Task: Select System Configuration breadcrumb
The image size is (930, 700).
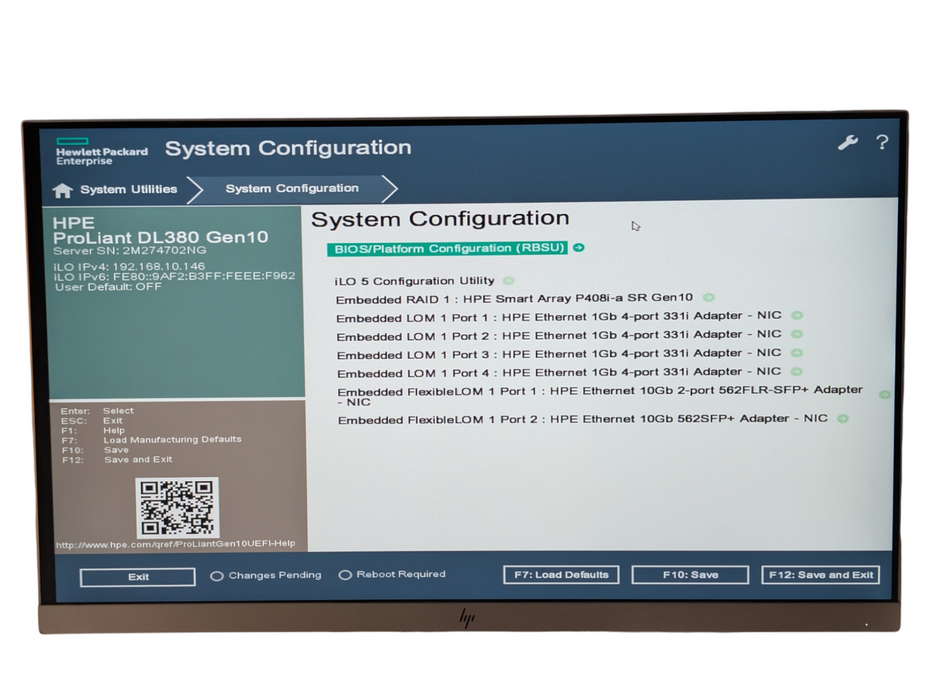Action: 292,188
